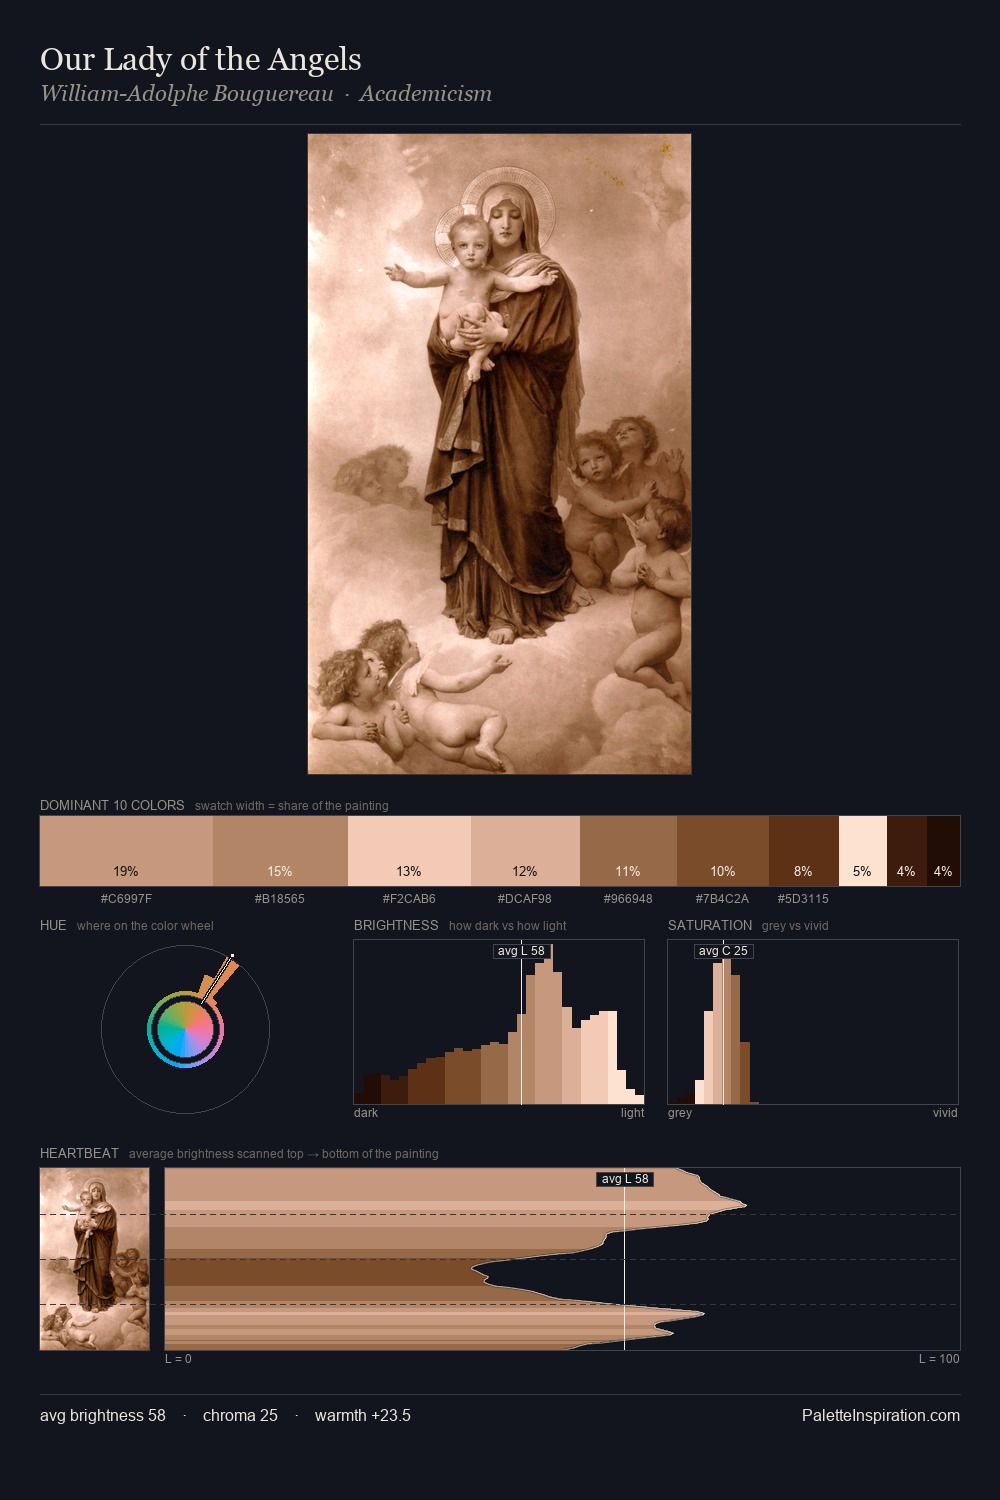Click the 'L = 0' axis label
The width and height of the screenshot is (1000, 1500).
pos(178,1359)
